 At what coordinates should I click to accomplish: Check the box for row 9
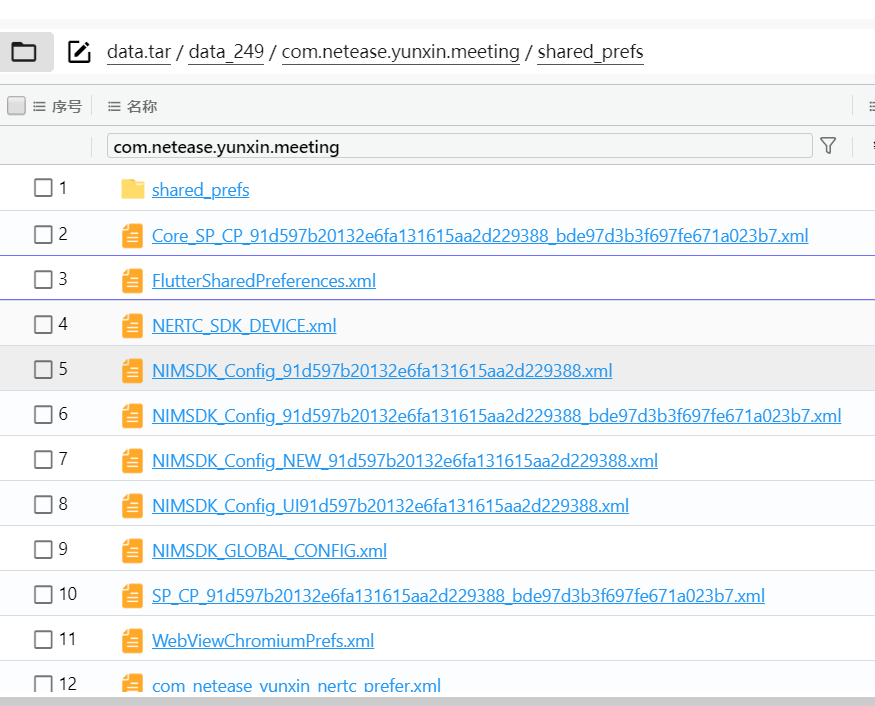click(43, 549)
